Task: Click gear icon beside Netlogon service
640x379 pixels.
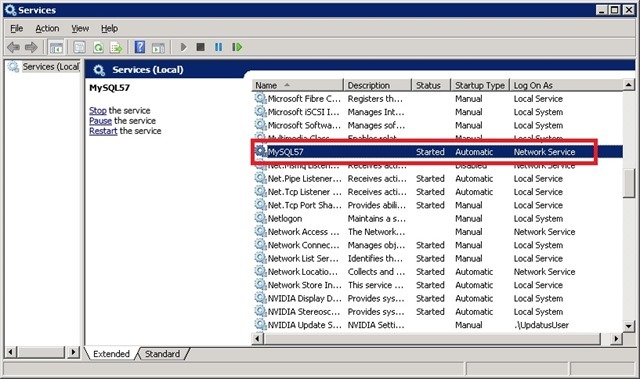Action: (x=260, y=218)
